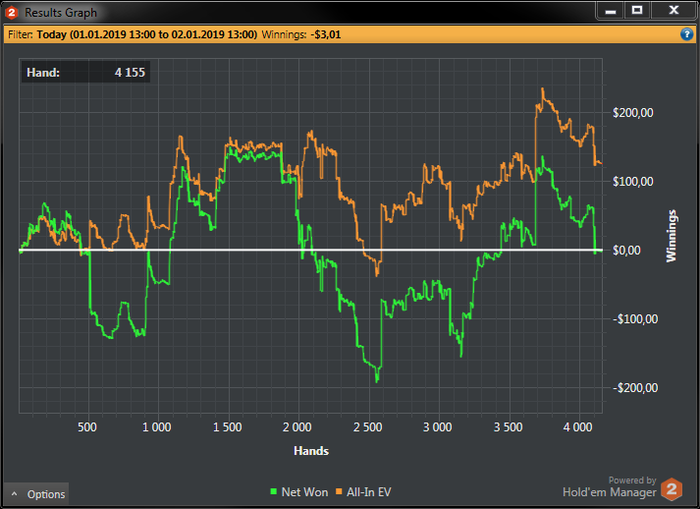700x509 pixels.
Task: Click the Winnings vertical axis title
Action: (x=671, y=236)
